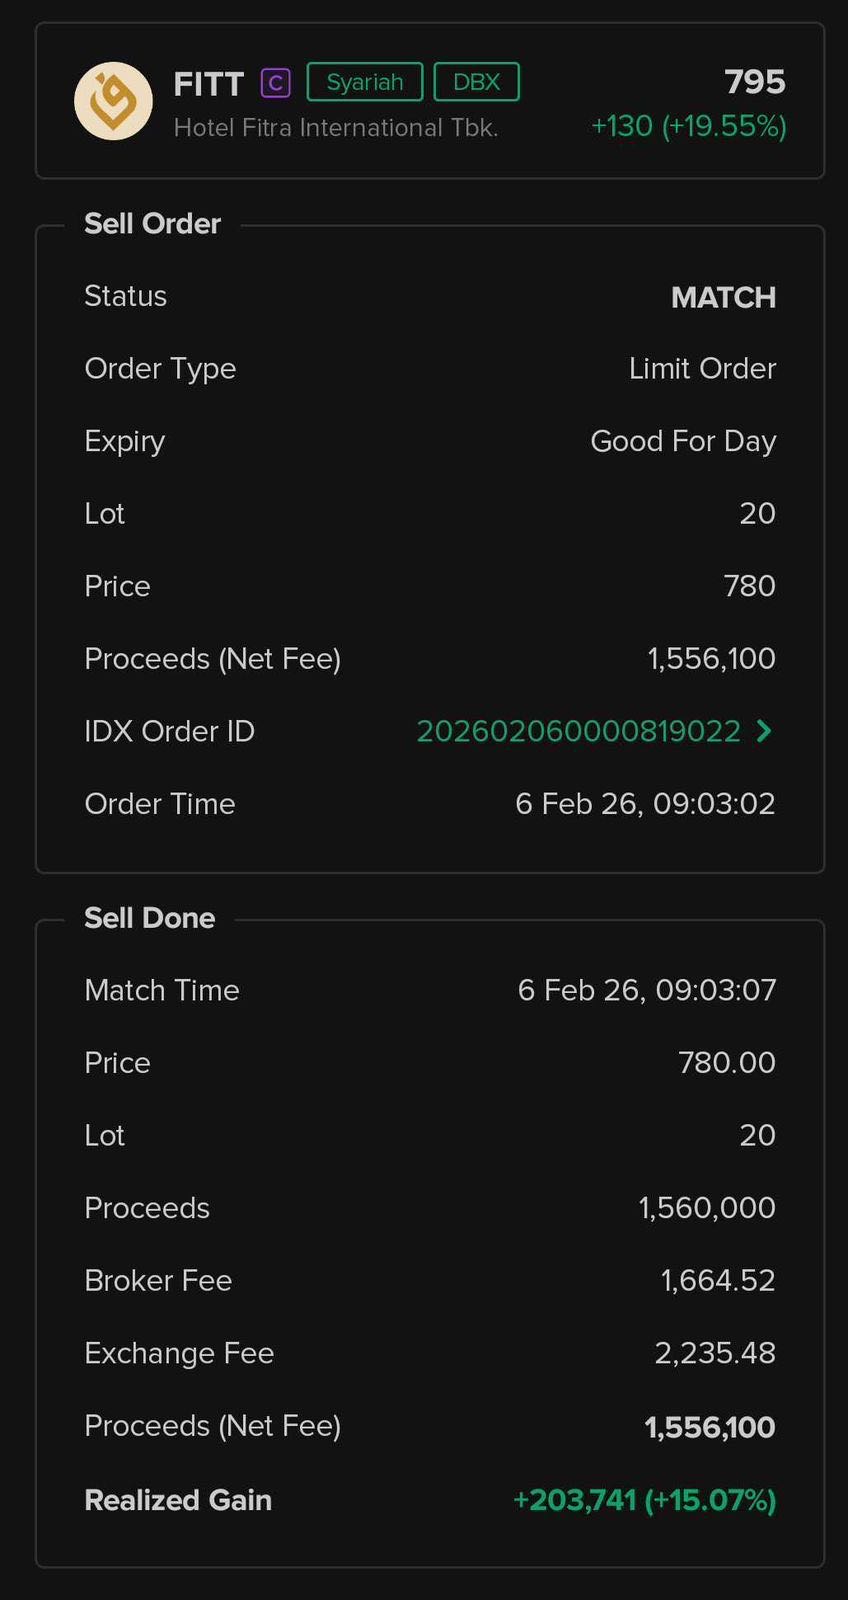Tap the DBX tag badge
The width and height of the screenshot is (848, 1600).
(476, 82)
